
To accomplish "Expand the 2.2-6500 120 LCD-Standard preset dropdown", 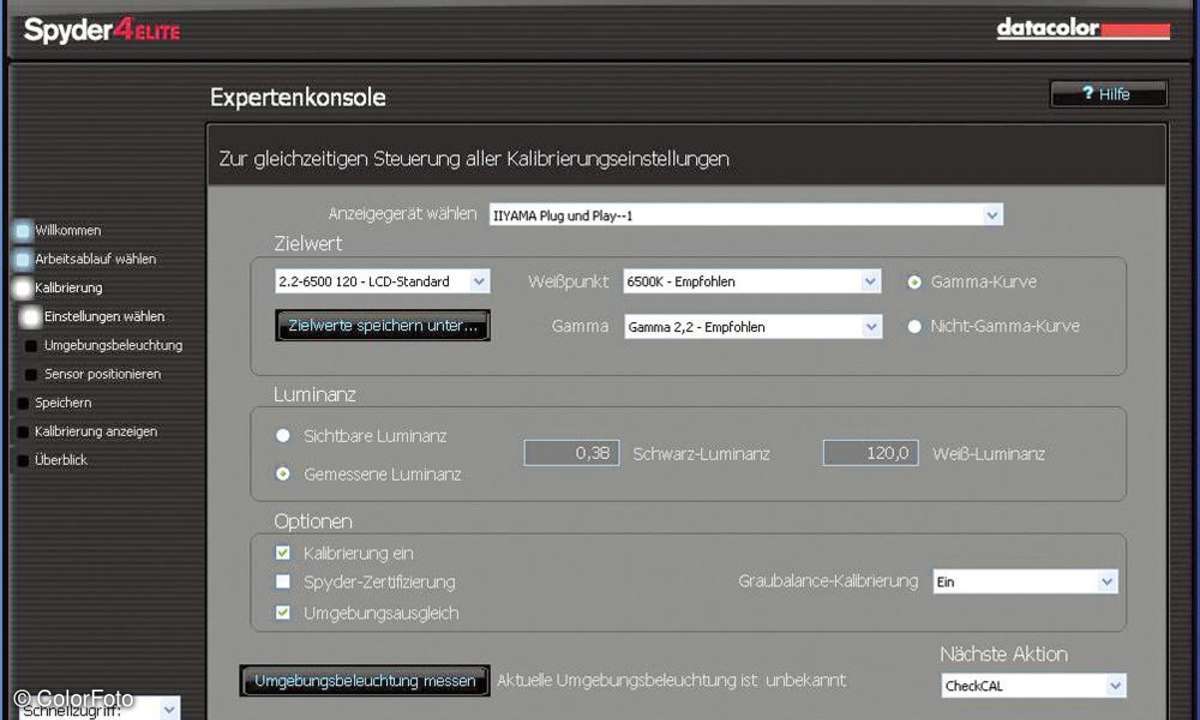I will (x=382, y=282).
